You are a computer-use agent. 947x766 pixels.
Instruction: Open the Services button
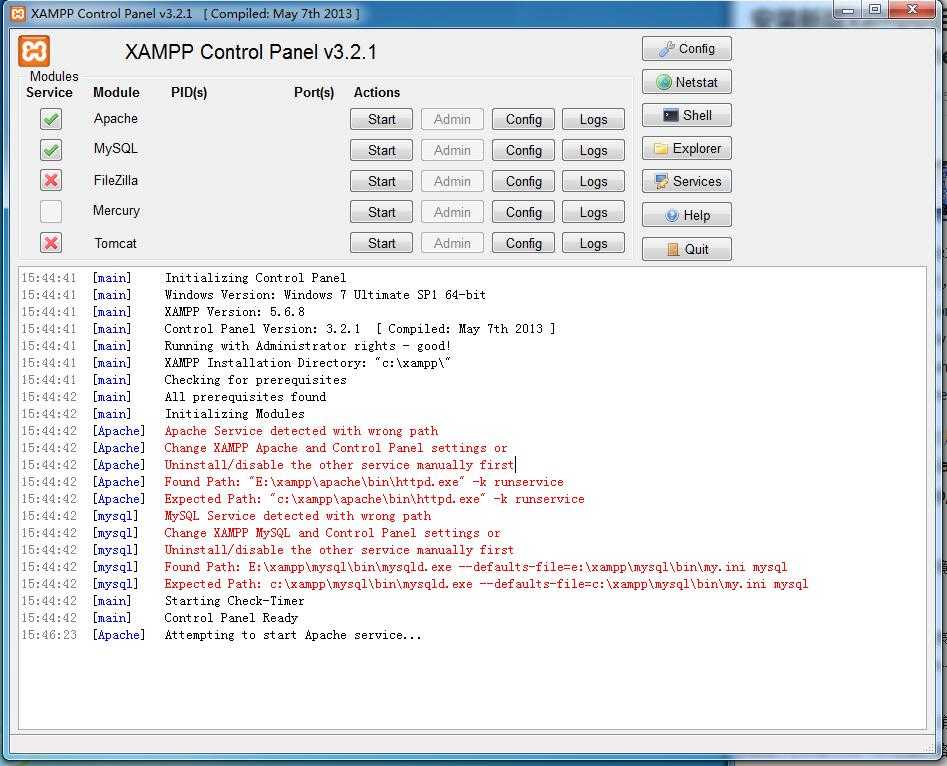pyautogui.click(x=687, y=181)
